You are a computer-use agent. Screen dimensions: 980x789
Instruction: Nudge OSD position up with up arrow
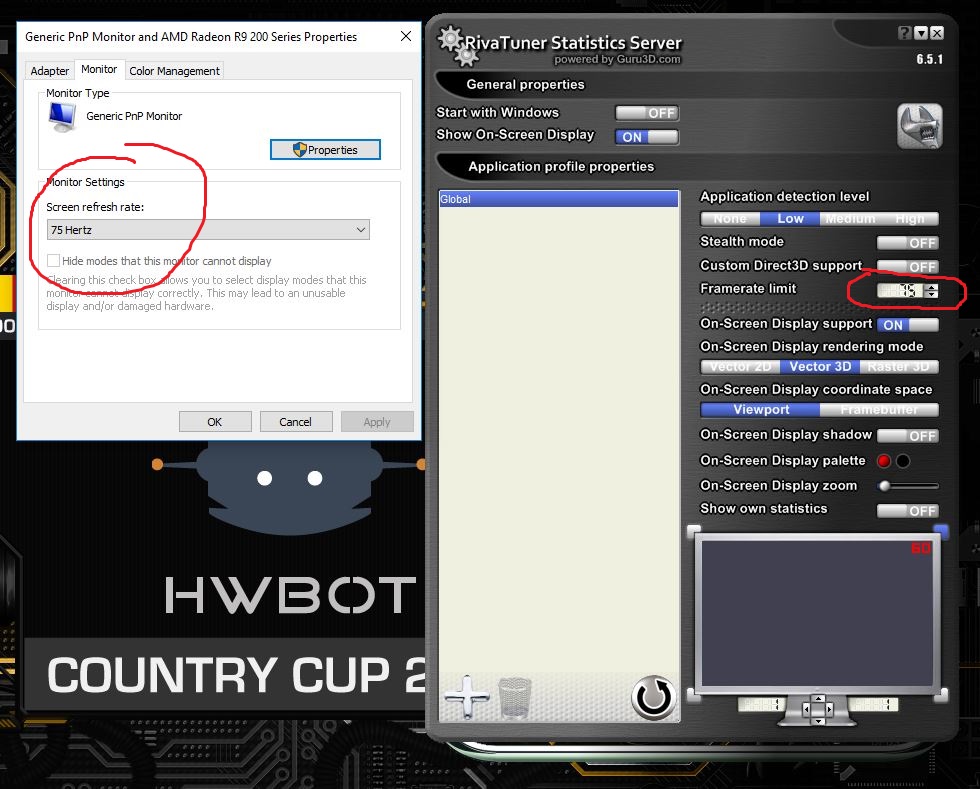point(818,698)
